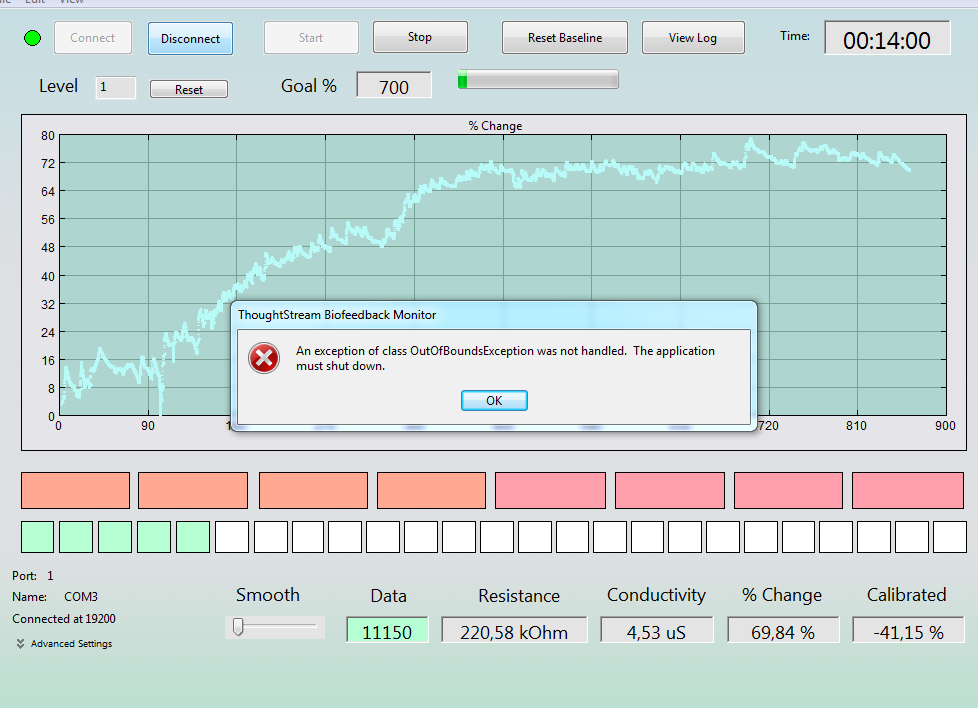Image resolution: width=978 pixels, height=708 pixels.
Task: Click the green Data value 11150
Action: (387, 631)
